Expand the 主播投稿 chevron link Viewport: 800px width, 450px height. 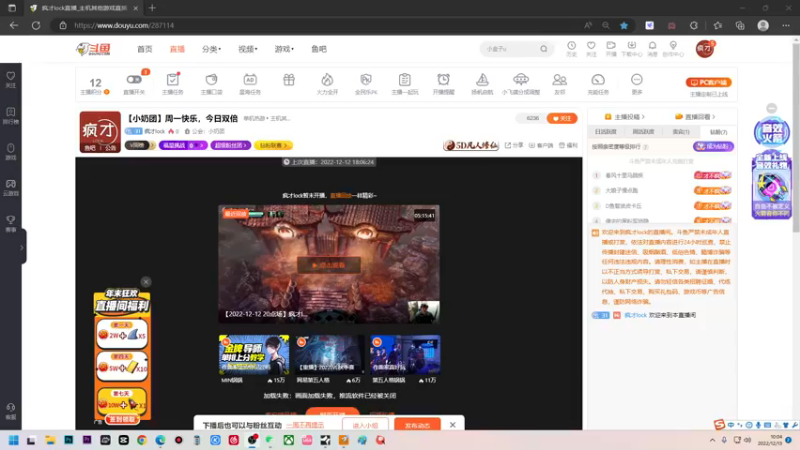624,117
